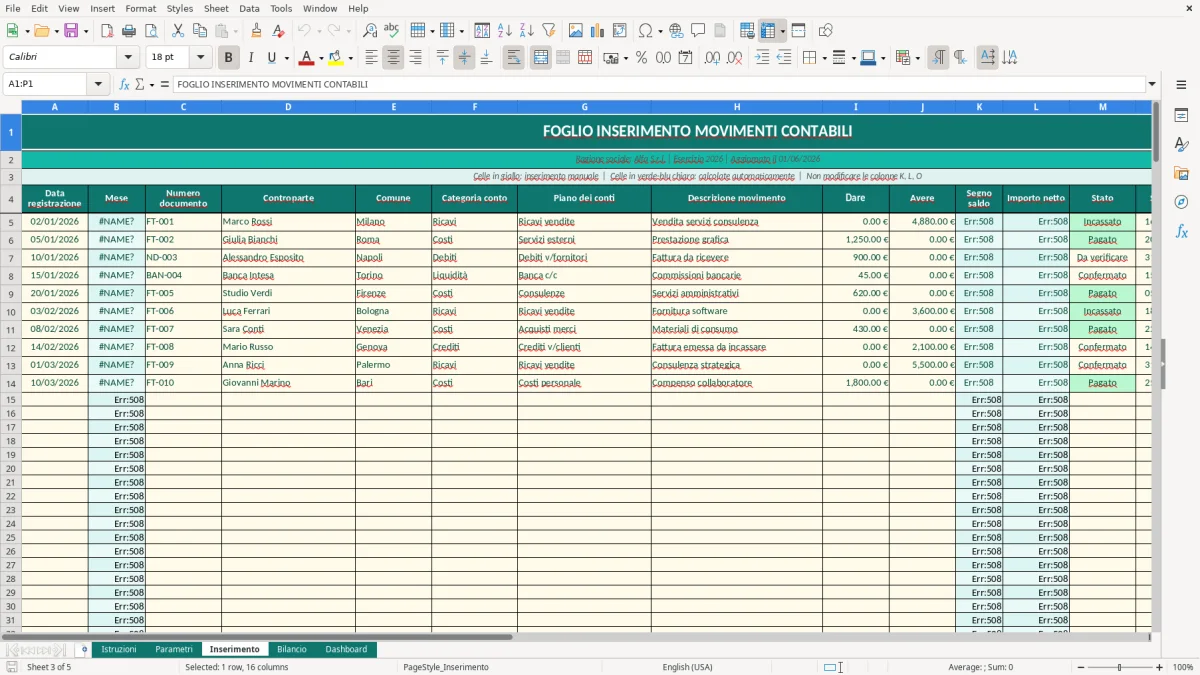1200x675 pixels.
Task: Insert a hyperlink
Action: pyautogui.click(x=676, y=31)
